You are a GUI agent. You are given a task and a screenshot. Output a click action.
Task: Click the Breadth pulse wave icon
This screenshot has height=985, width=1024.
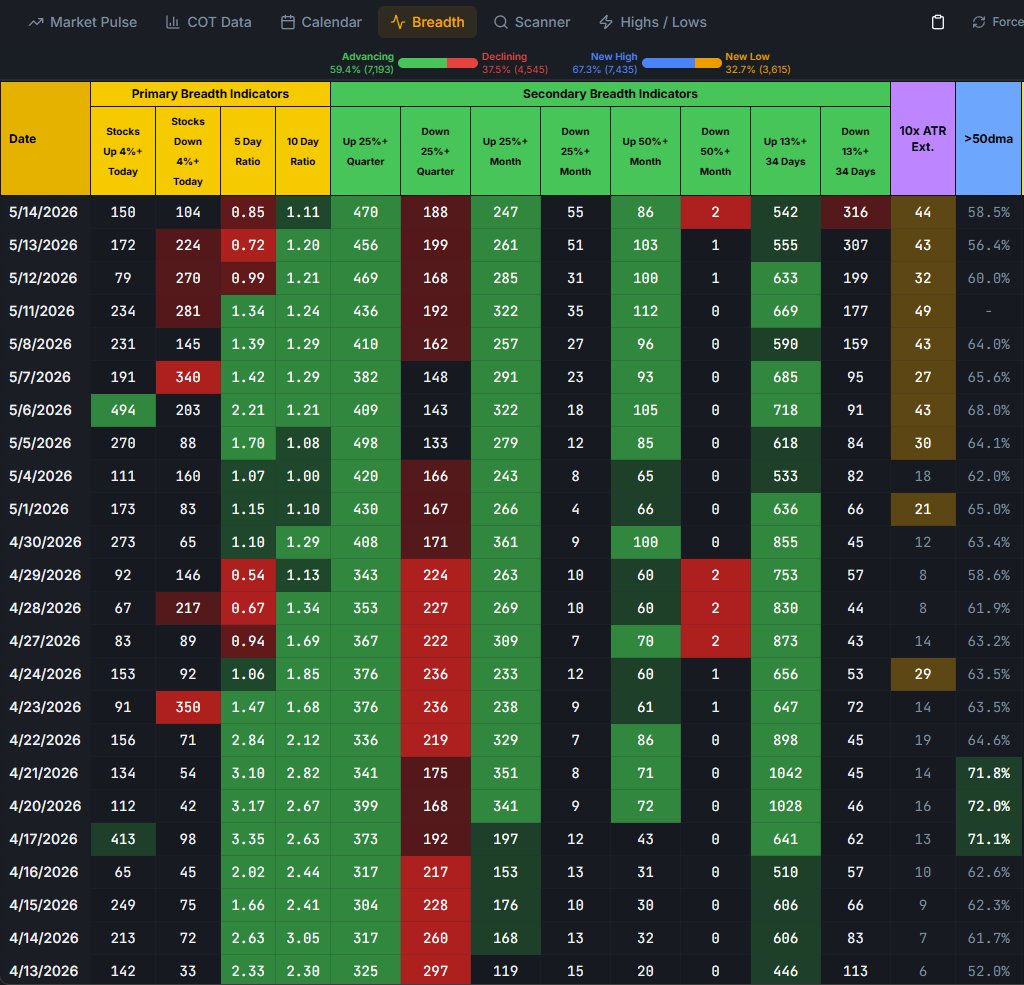click(398, 22)
